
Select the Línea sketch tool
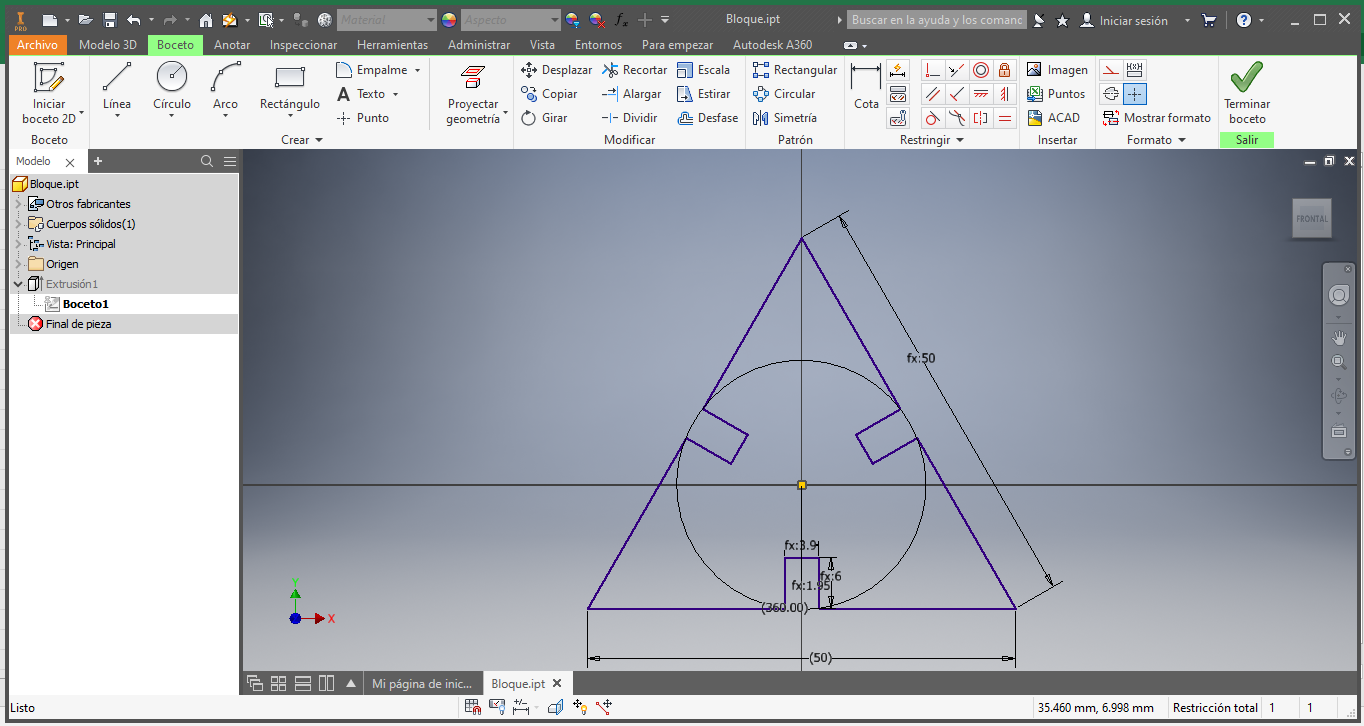click(117, 88)
